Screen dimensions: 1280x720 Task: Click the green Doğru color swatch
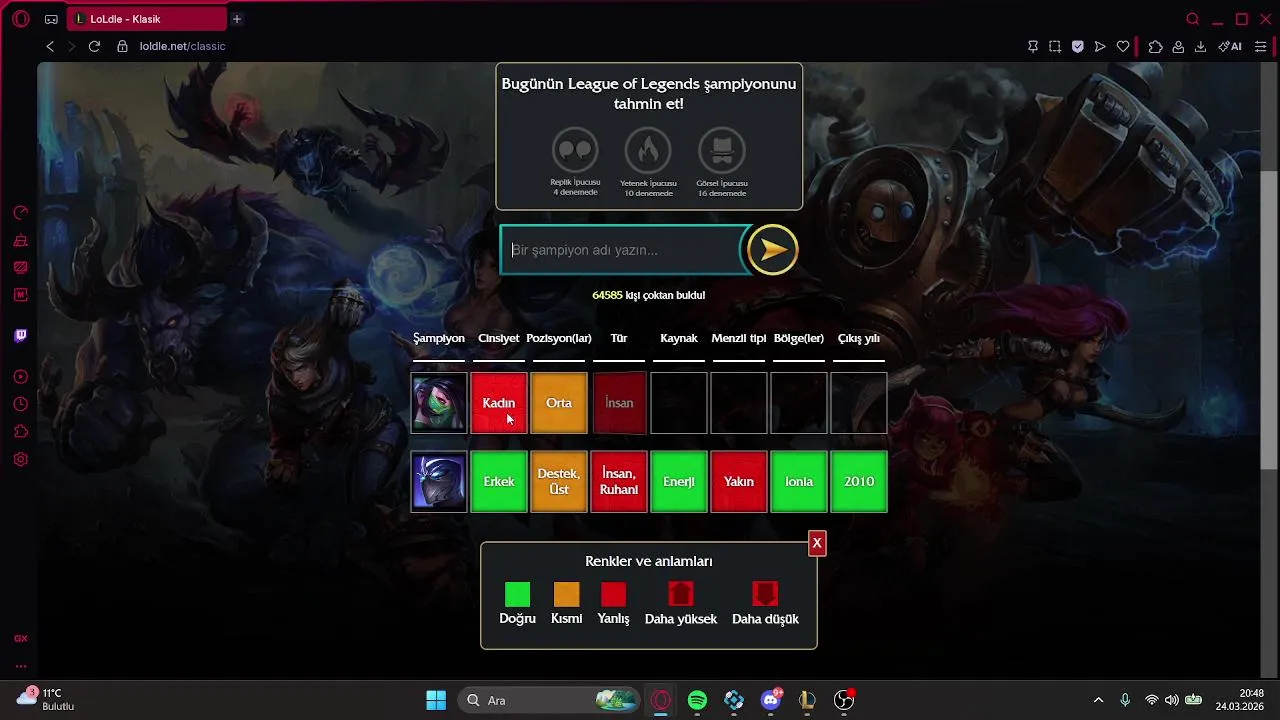517,595
